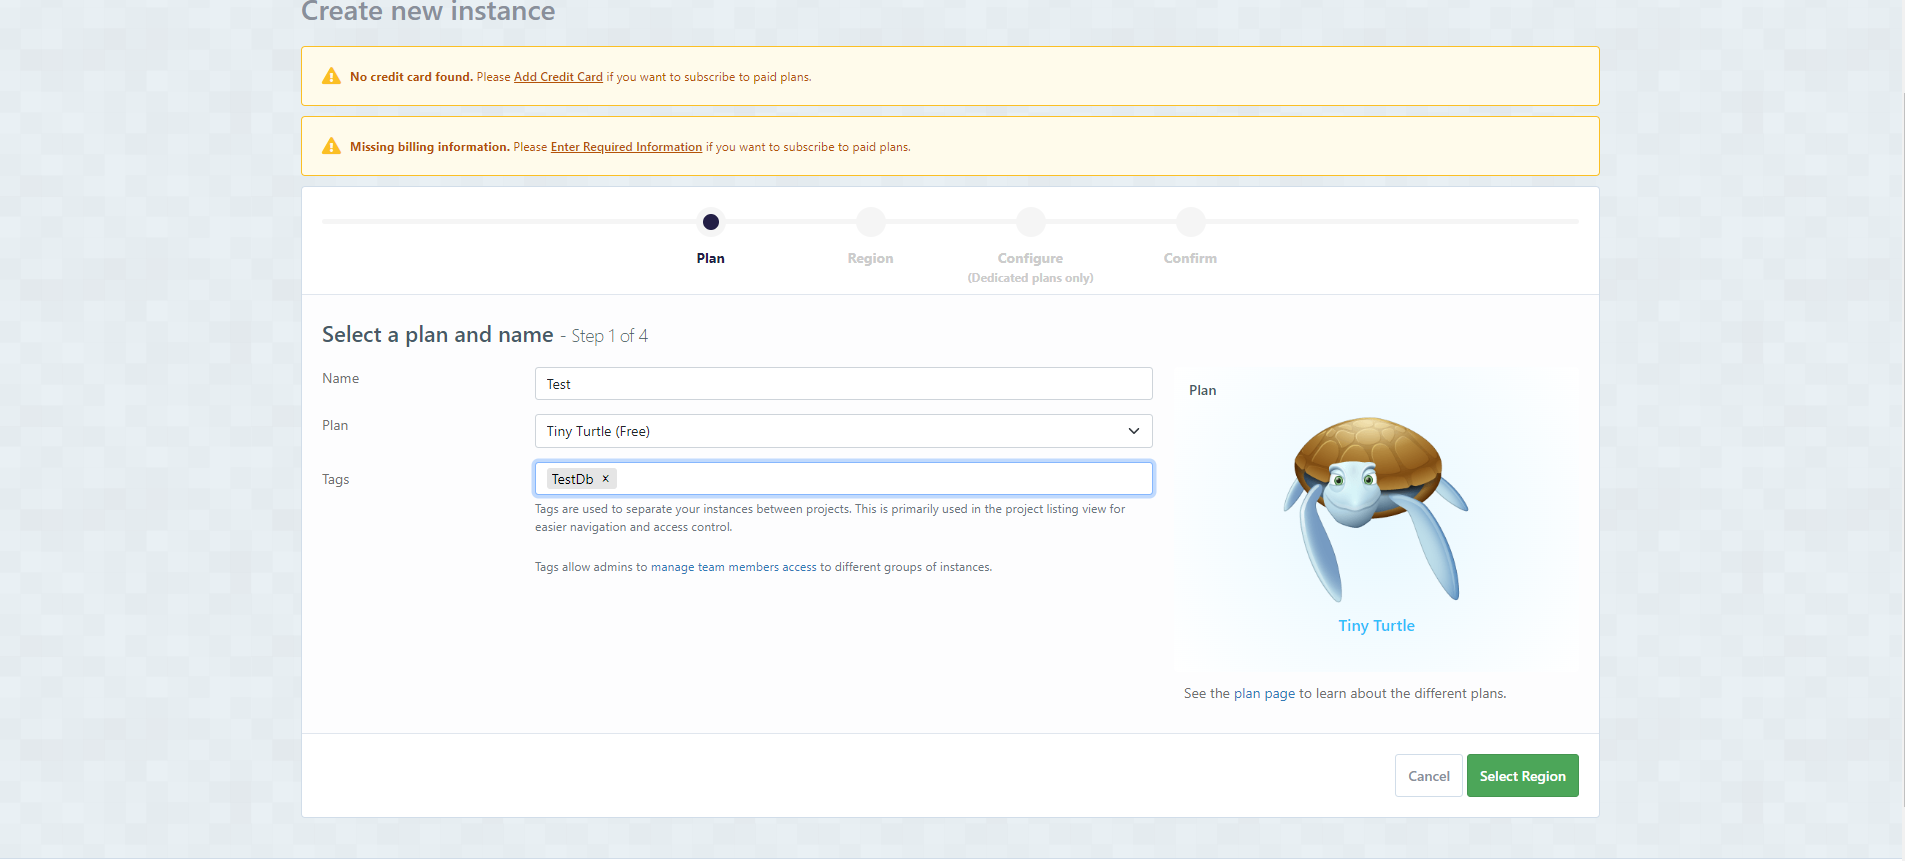Open the manage team members access link
Image resolution: width=1905 pixels, height=861 pixels.
tap(734, 567)
